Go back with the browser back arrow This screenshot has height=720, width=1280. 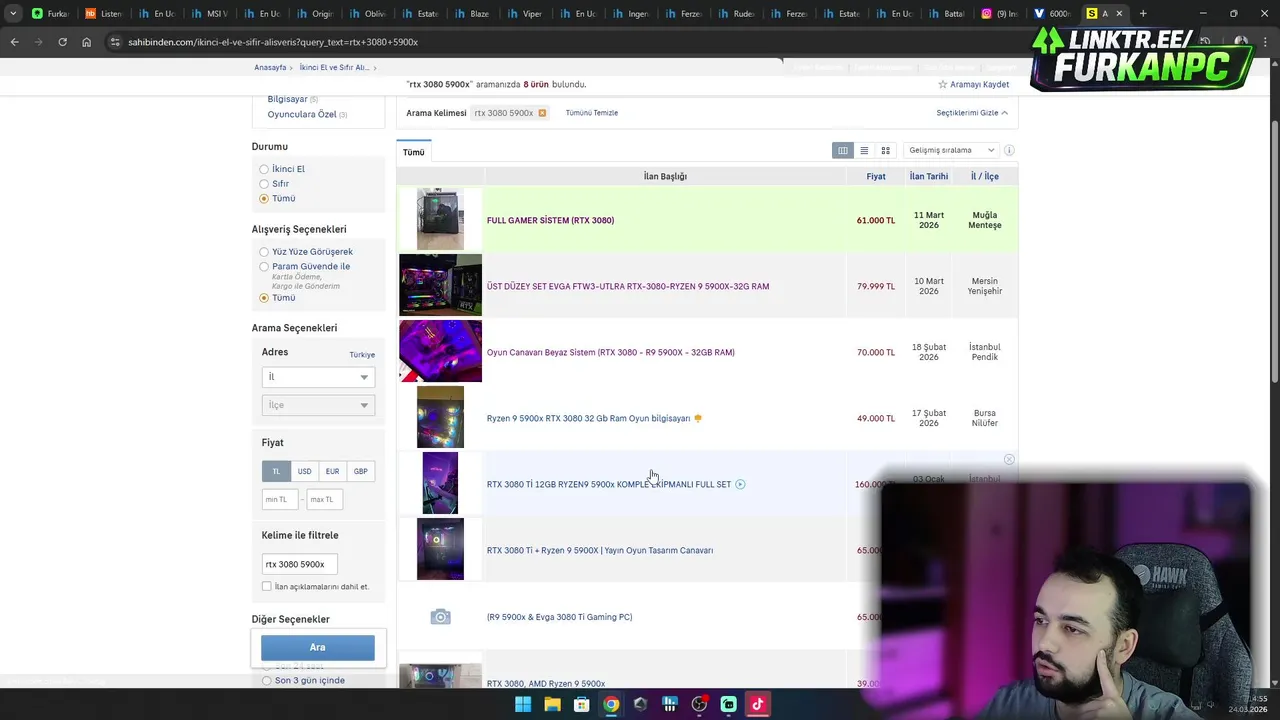click(14, 42)
